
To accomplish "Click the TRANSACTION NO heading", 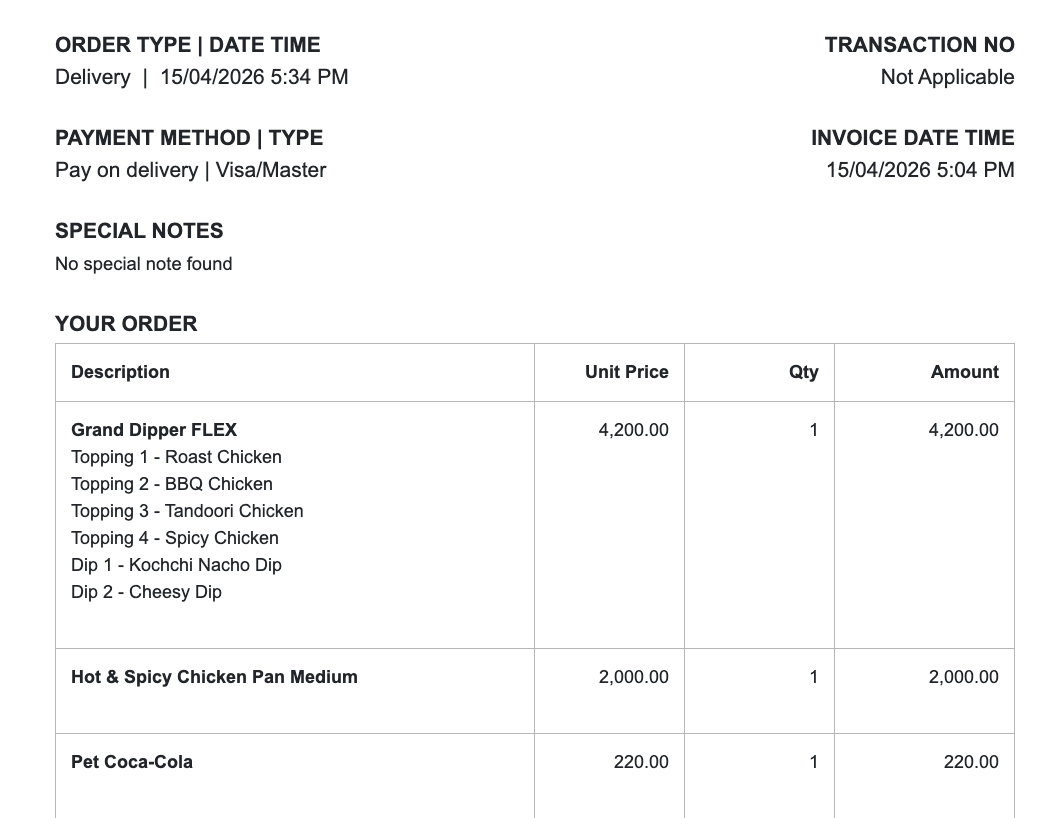I will point(919,45).
